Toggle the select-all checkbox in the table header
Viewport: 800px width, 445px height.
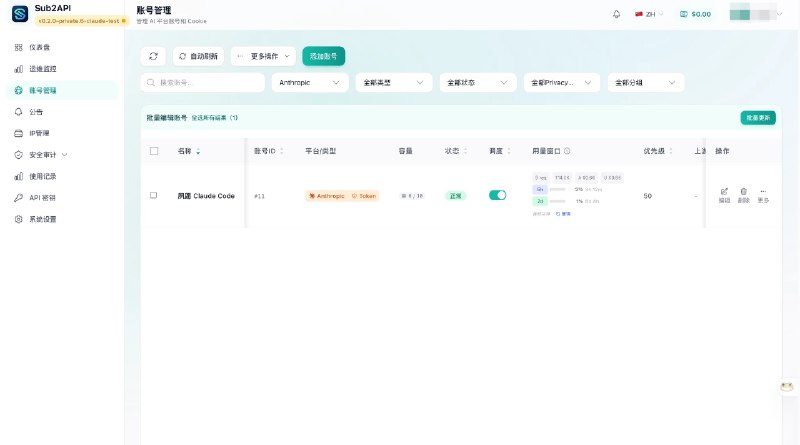click(x=154, y=151)
